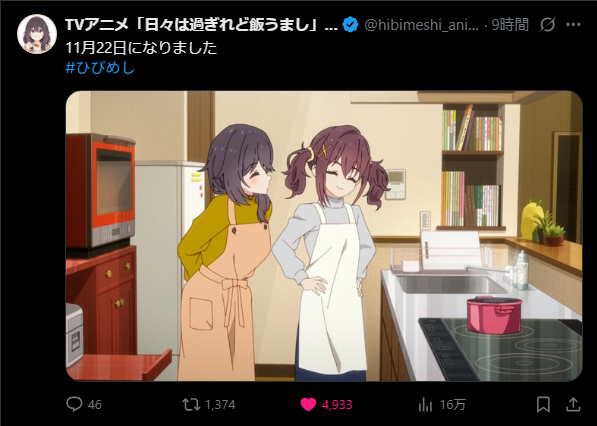Image resolution: width=597 pixels, height=426 pixels.
Task: Click the 1,374 reposts count
Action: [220, 404]
